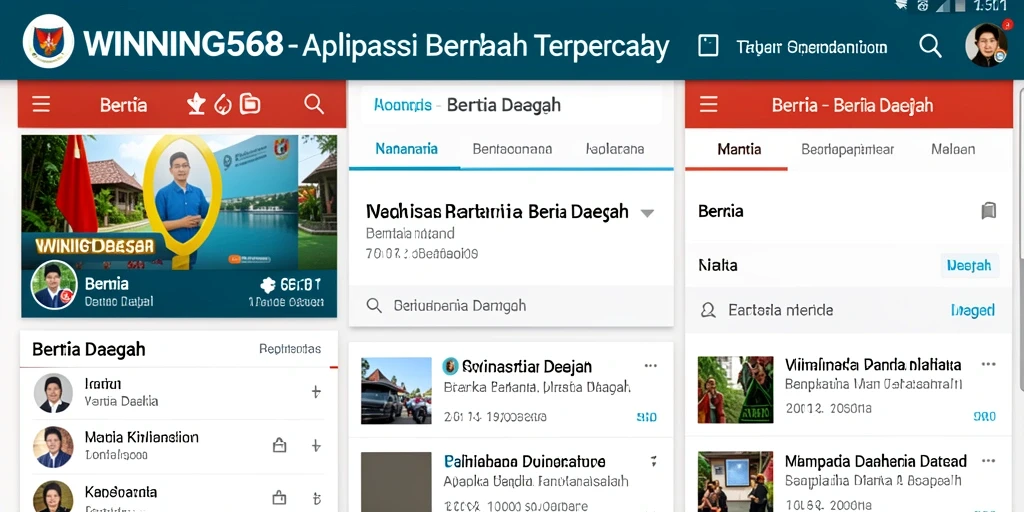This screenshot has width=1024, height=512.
Task: Expand the Neohisas Bartarniia Beria Daegah dropdown
Action: click(x=647, y=213)
